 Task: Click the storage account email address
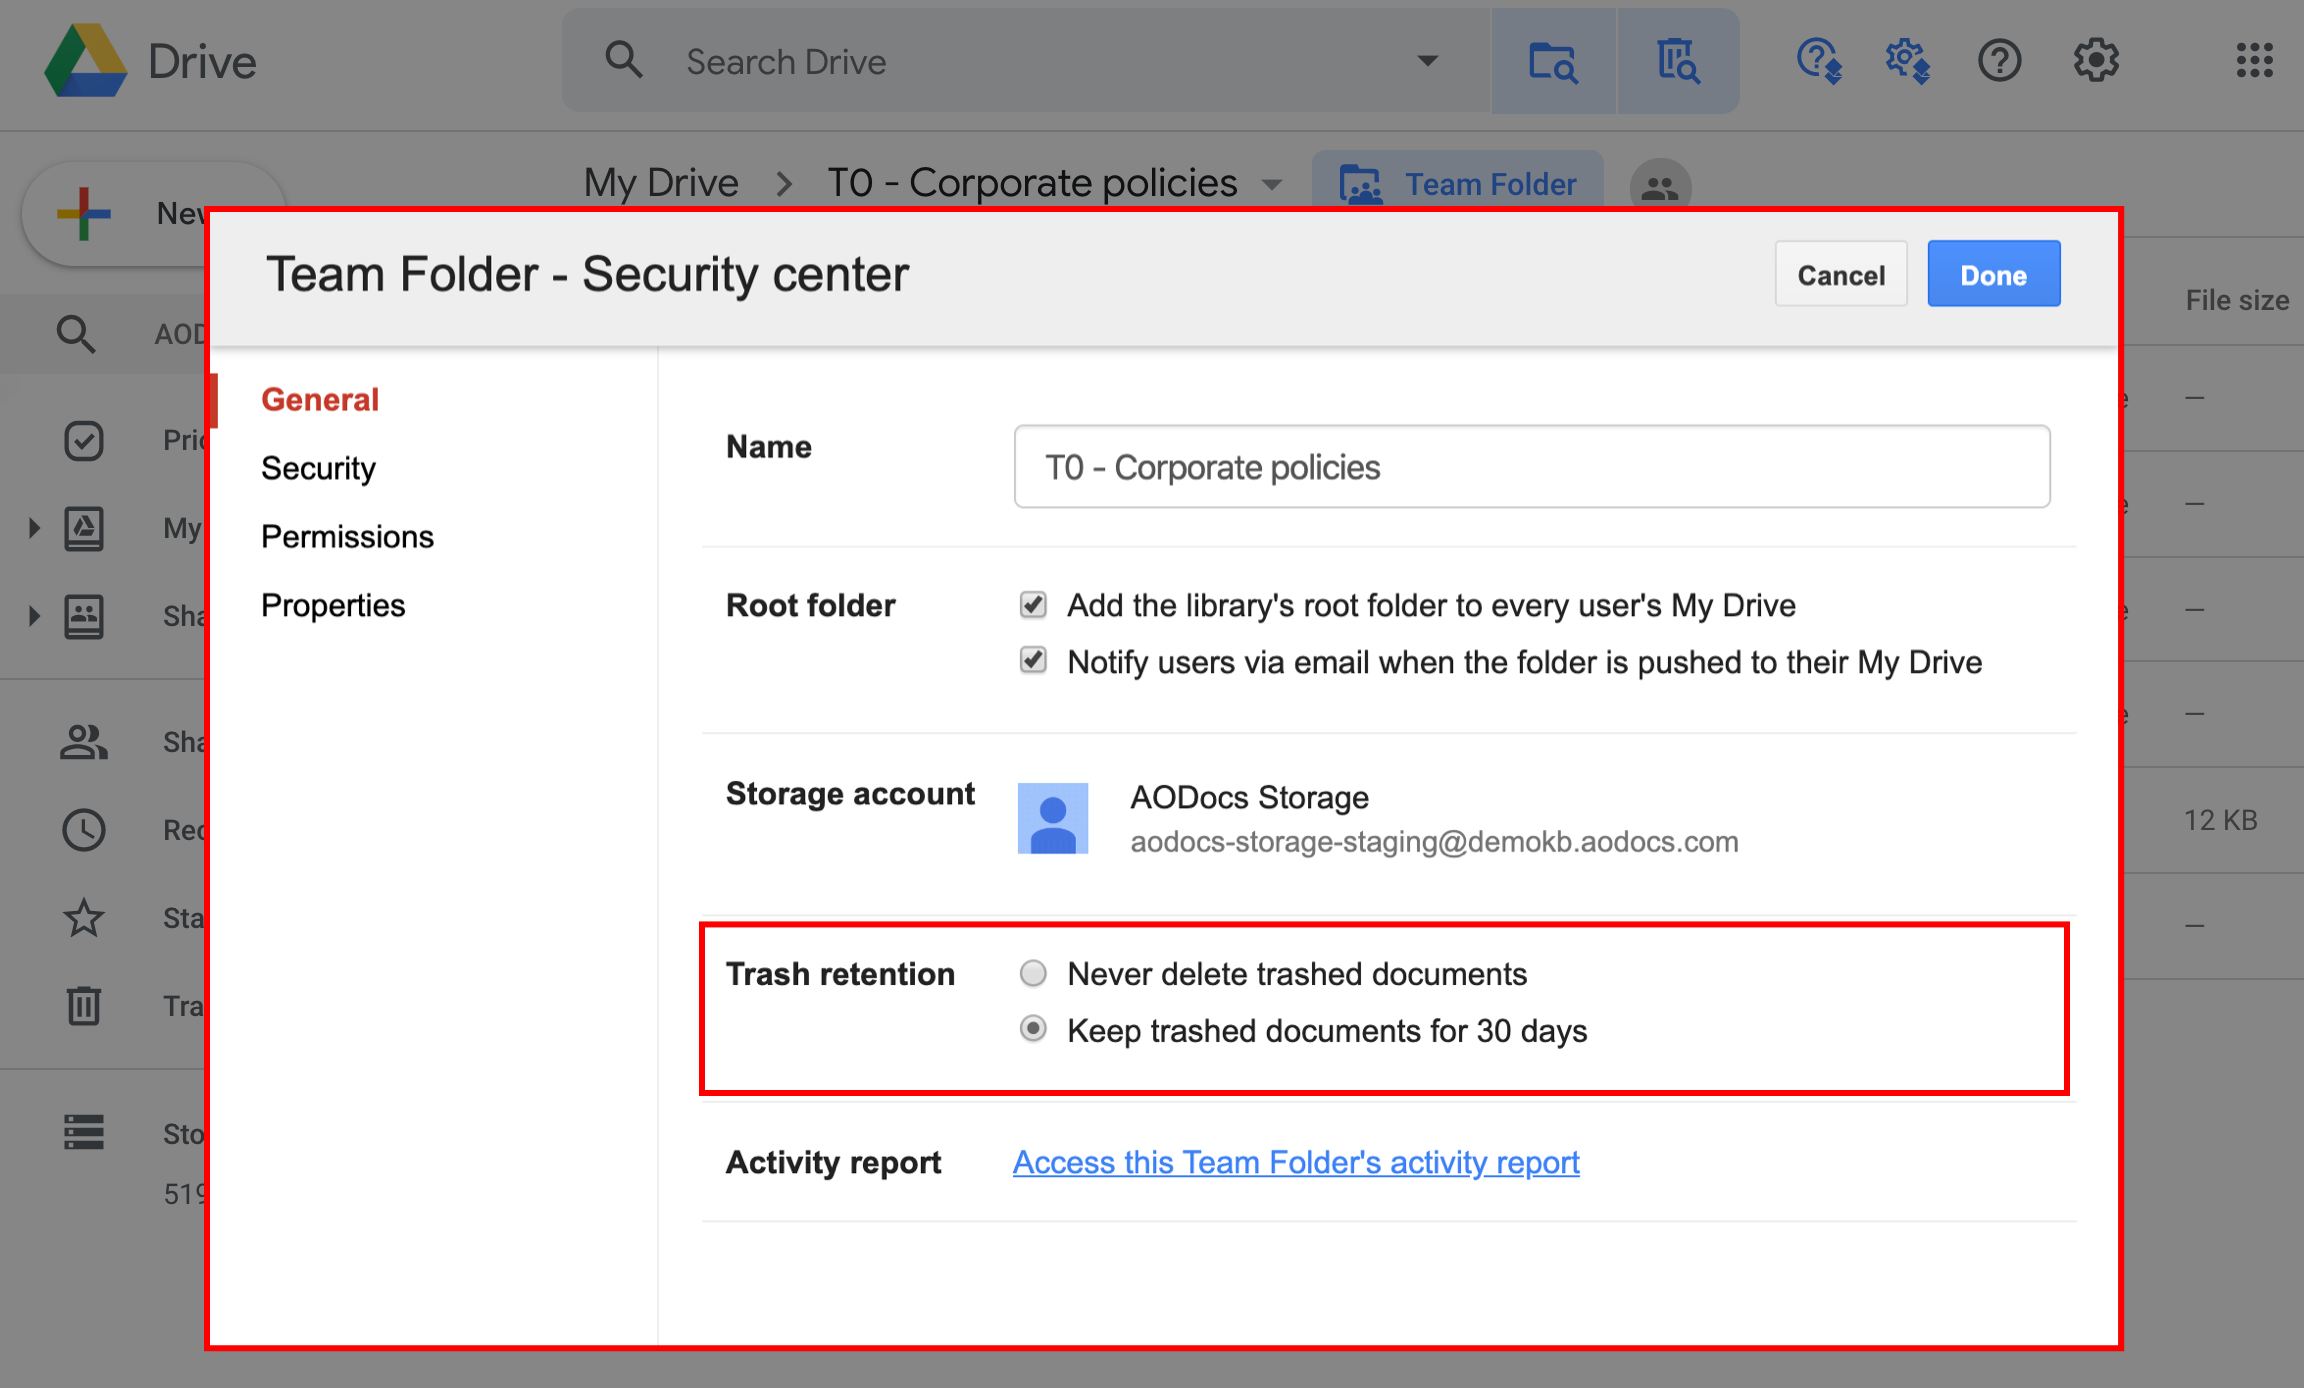tap(1434, 842)
